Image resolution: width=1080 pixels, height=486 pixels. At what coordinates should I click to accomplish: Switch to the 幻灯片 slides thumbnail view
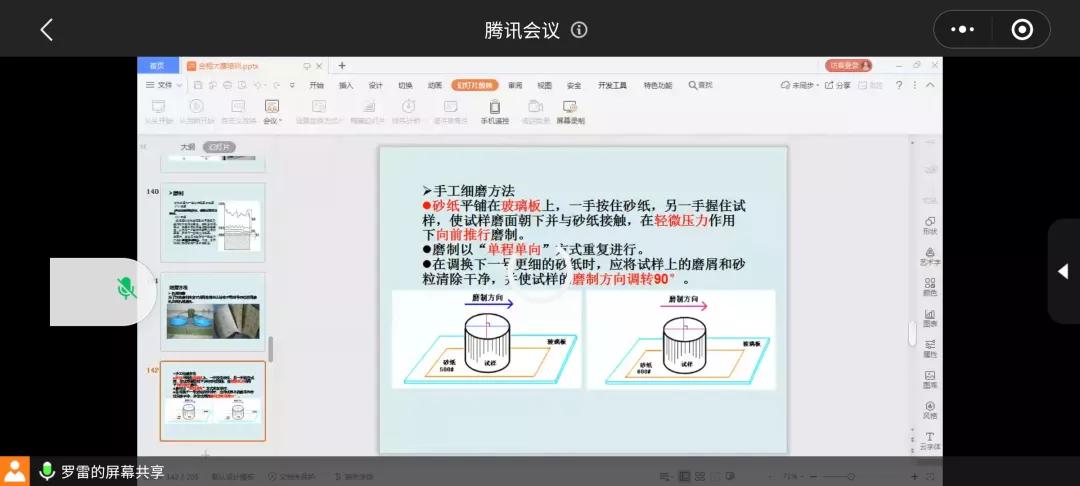219,147
